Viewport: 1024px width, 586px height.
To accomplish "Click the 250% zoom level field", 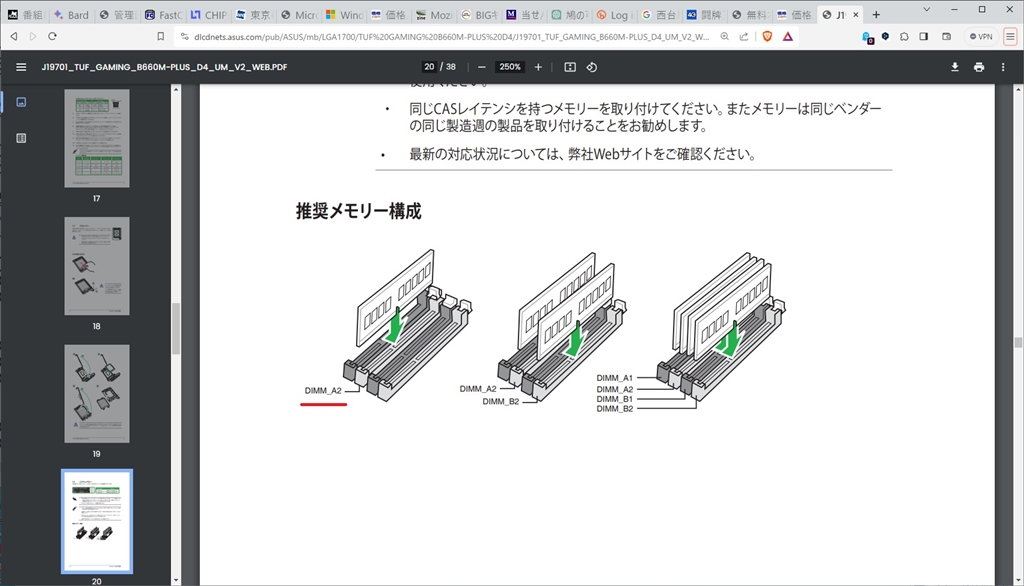I will click(509, 67).
